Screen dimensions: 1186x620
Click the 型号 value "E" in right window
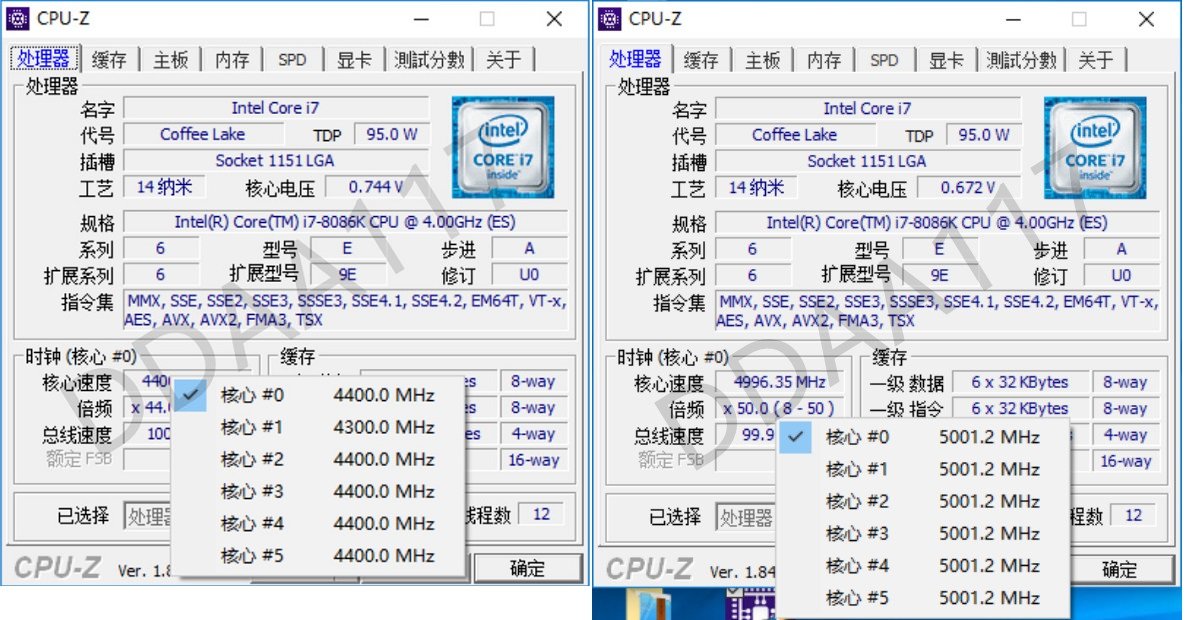(939, 249)
